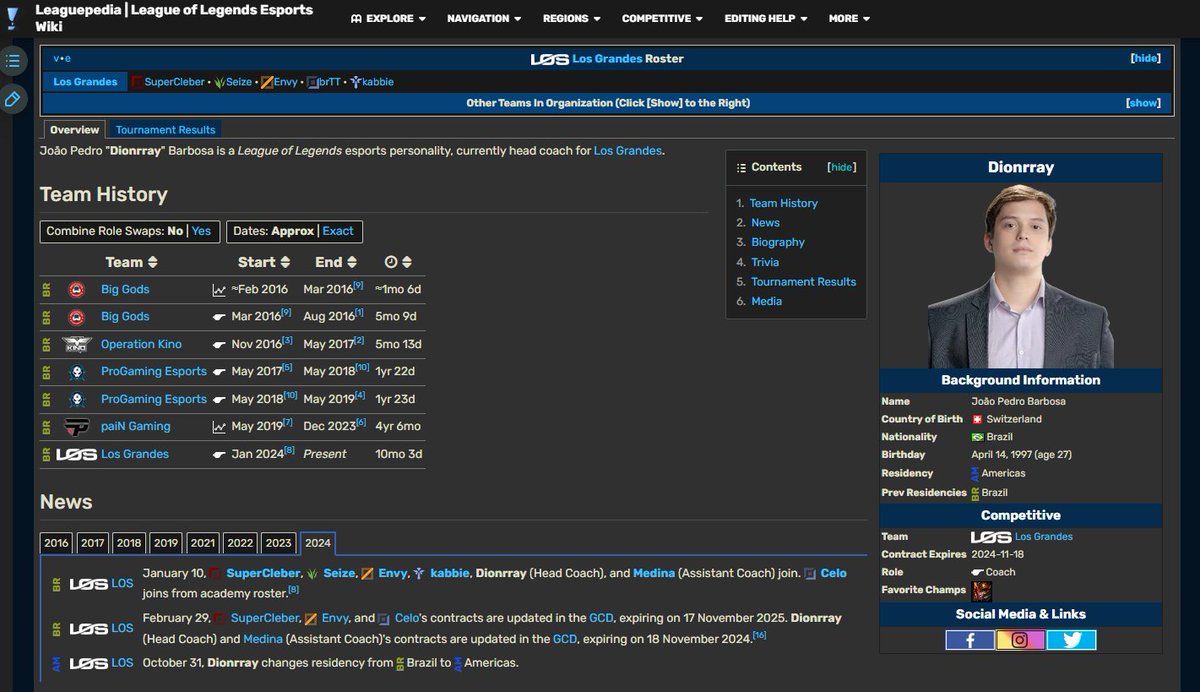1200x692 pixels.
Task: Select the Overview tab
Action: tap(75, 130)
